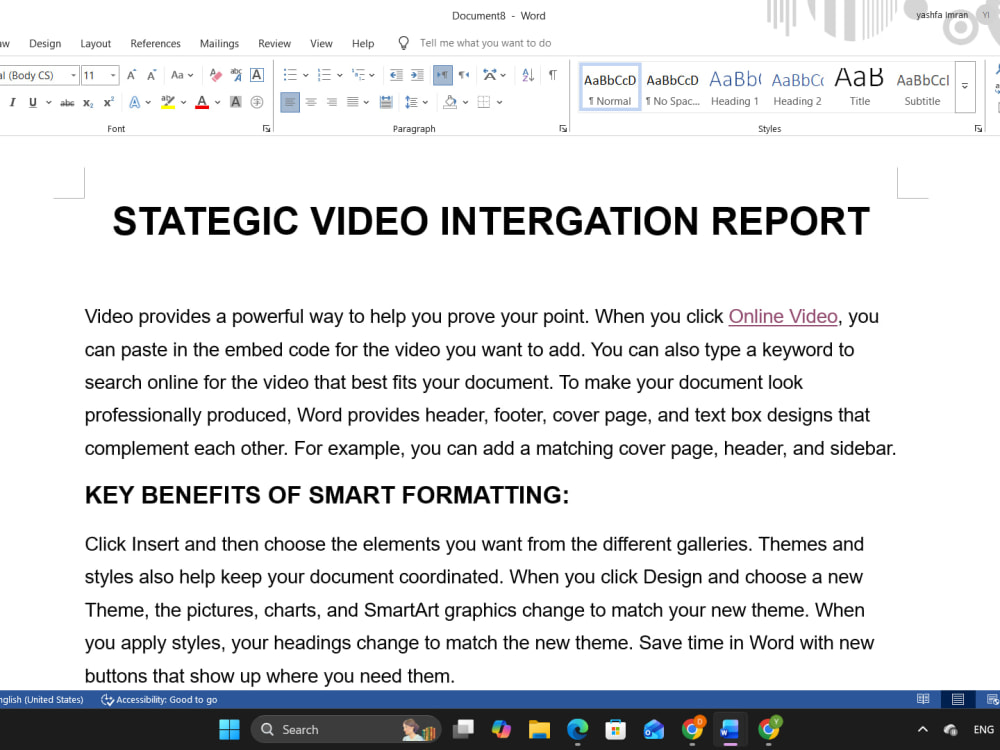
Task: Open the Styles pane launcher
Action: coord(978,129)
